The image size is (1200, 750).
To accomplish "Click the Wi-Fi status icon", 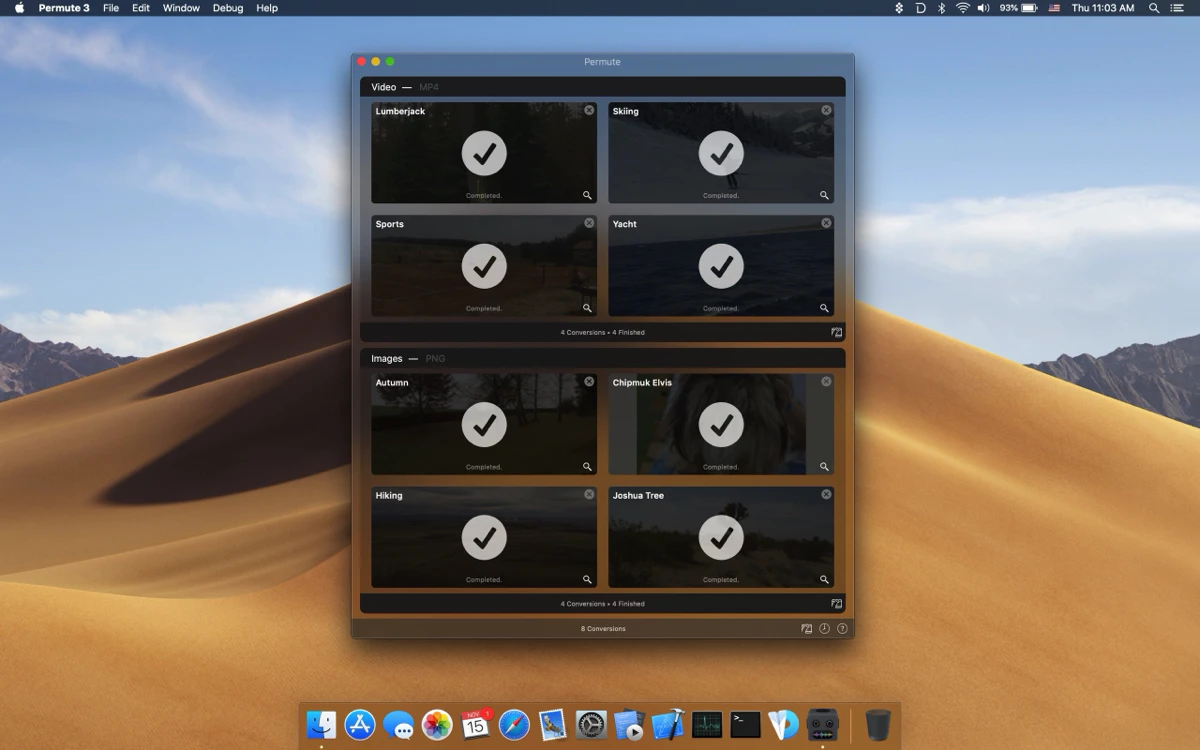I will coord(963,8).
